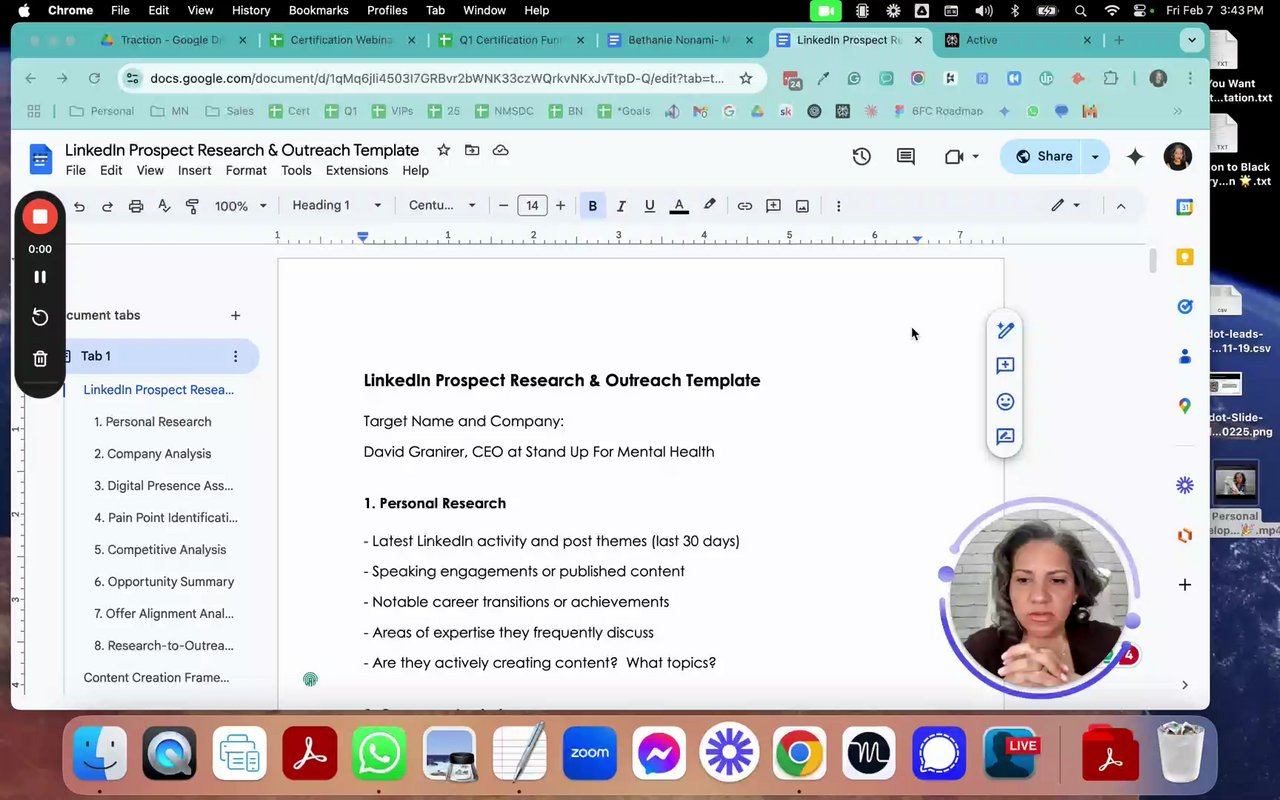Viewport: 1280px width, 800px height.
Task: Open the Century font dropdown
Action: click(442, 206)
